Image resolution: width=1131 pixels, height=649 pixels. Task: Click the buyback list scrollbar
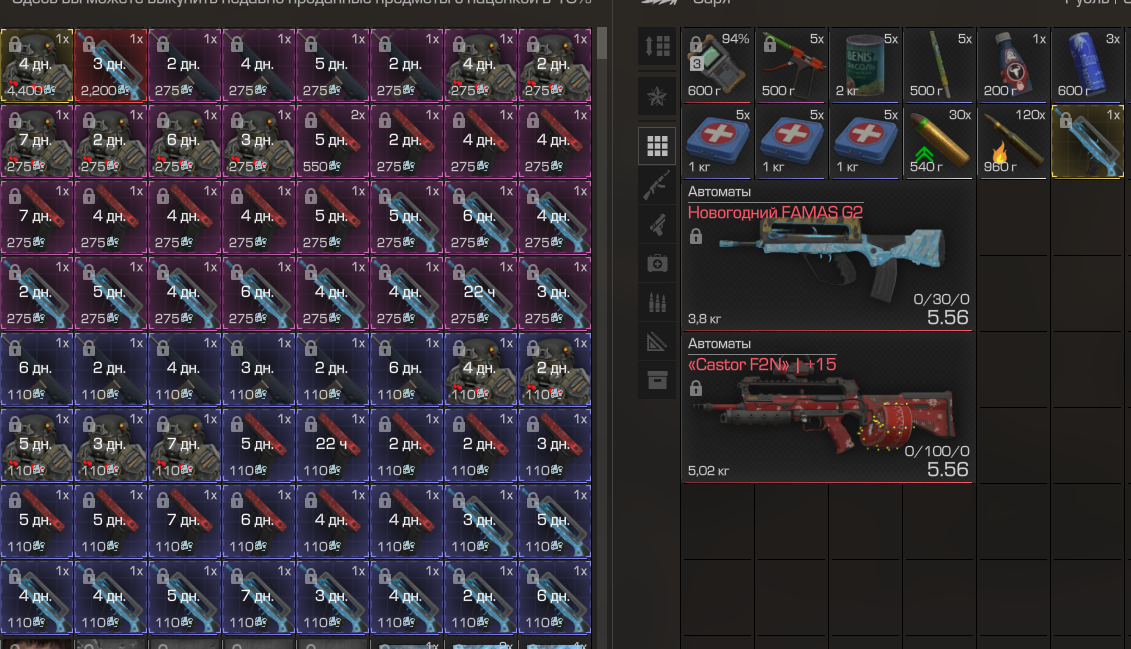602,44
